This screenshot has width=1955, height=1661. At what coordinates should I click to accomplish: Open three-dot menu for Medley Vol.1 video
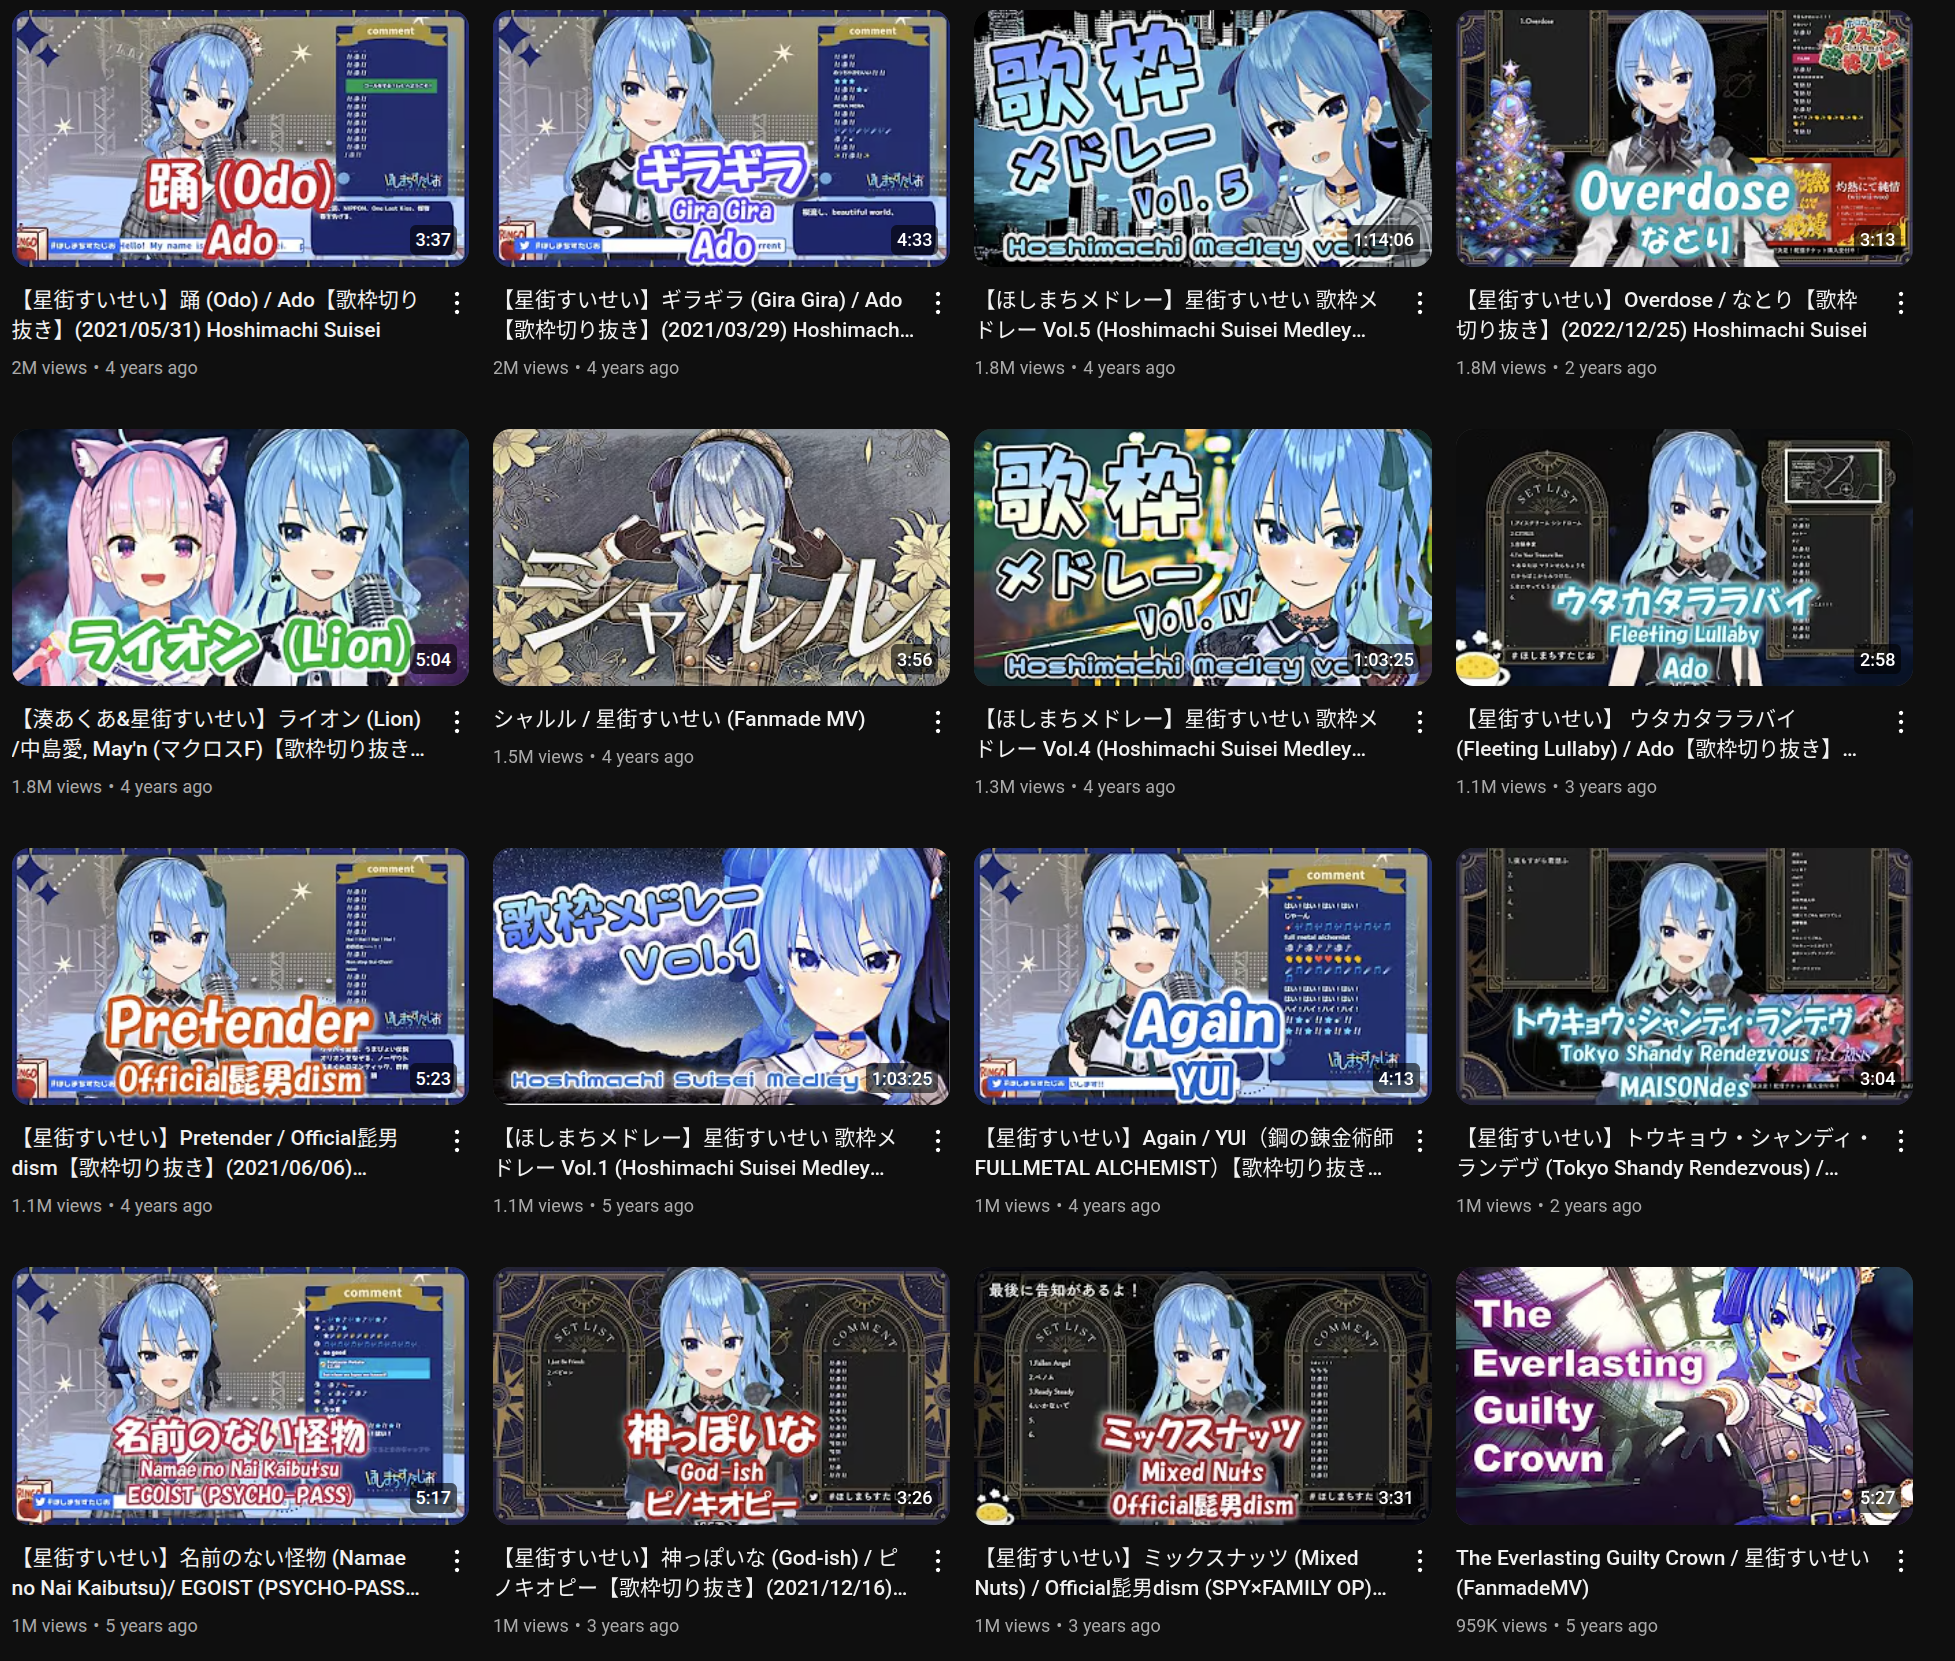coord(938,1141)
